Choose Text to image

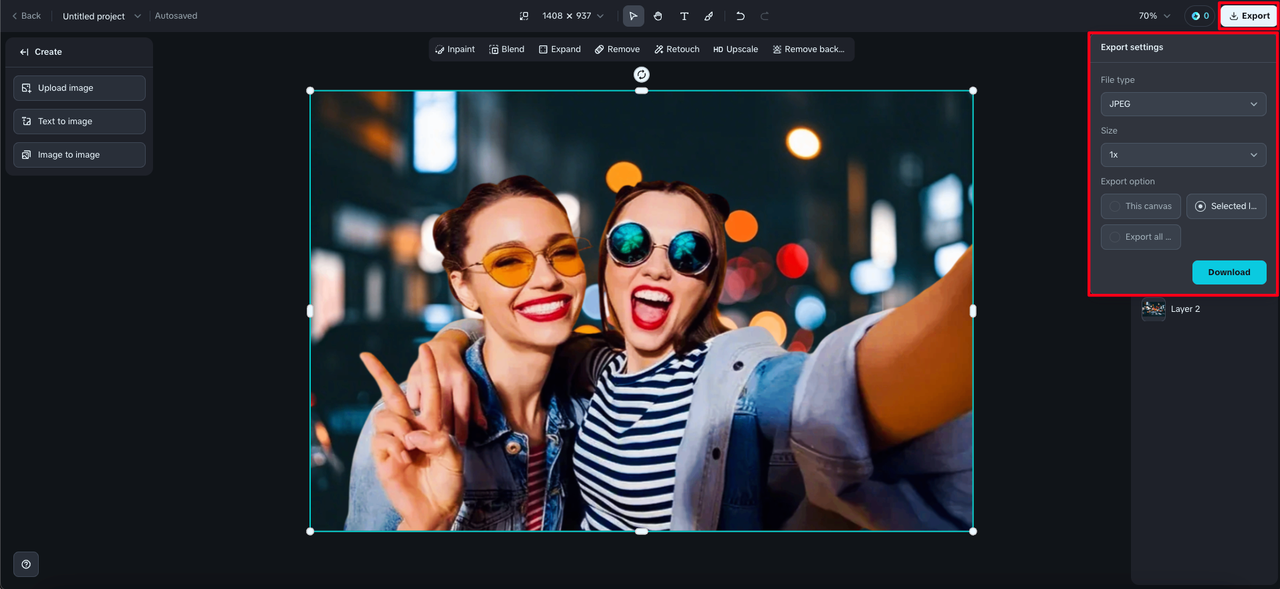coord(79,121)
